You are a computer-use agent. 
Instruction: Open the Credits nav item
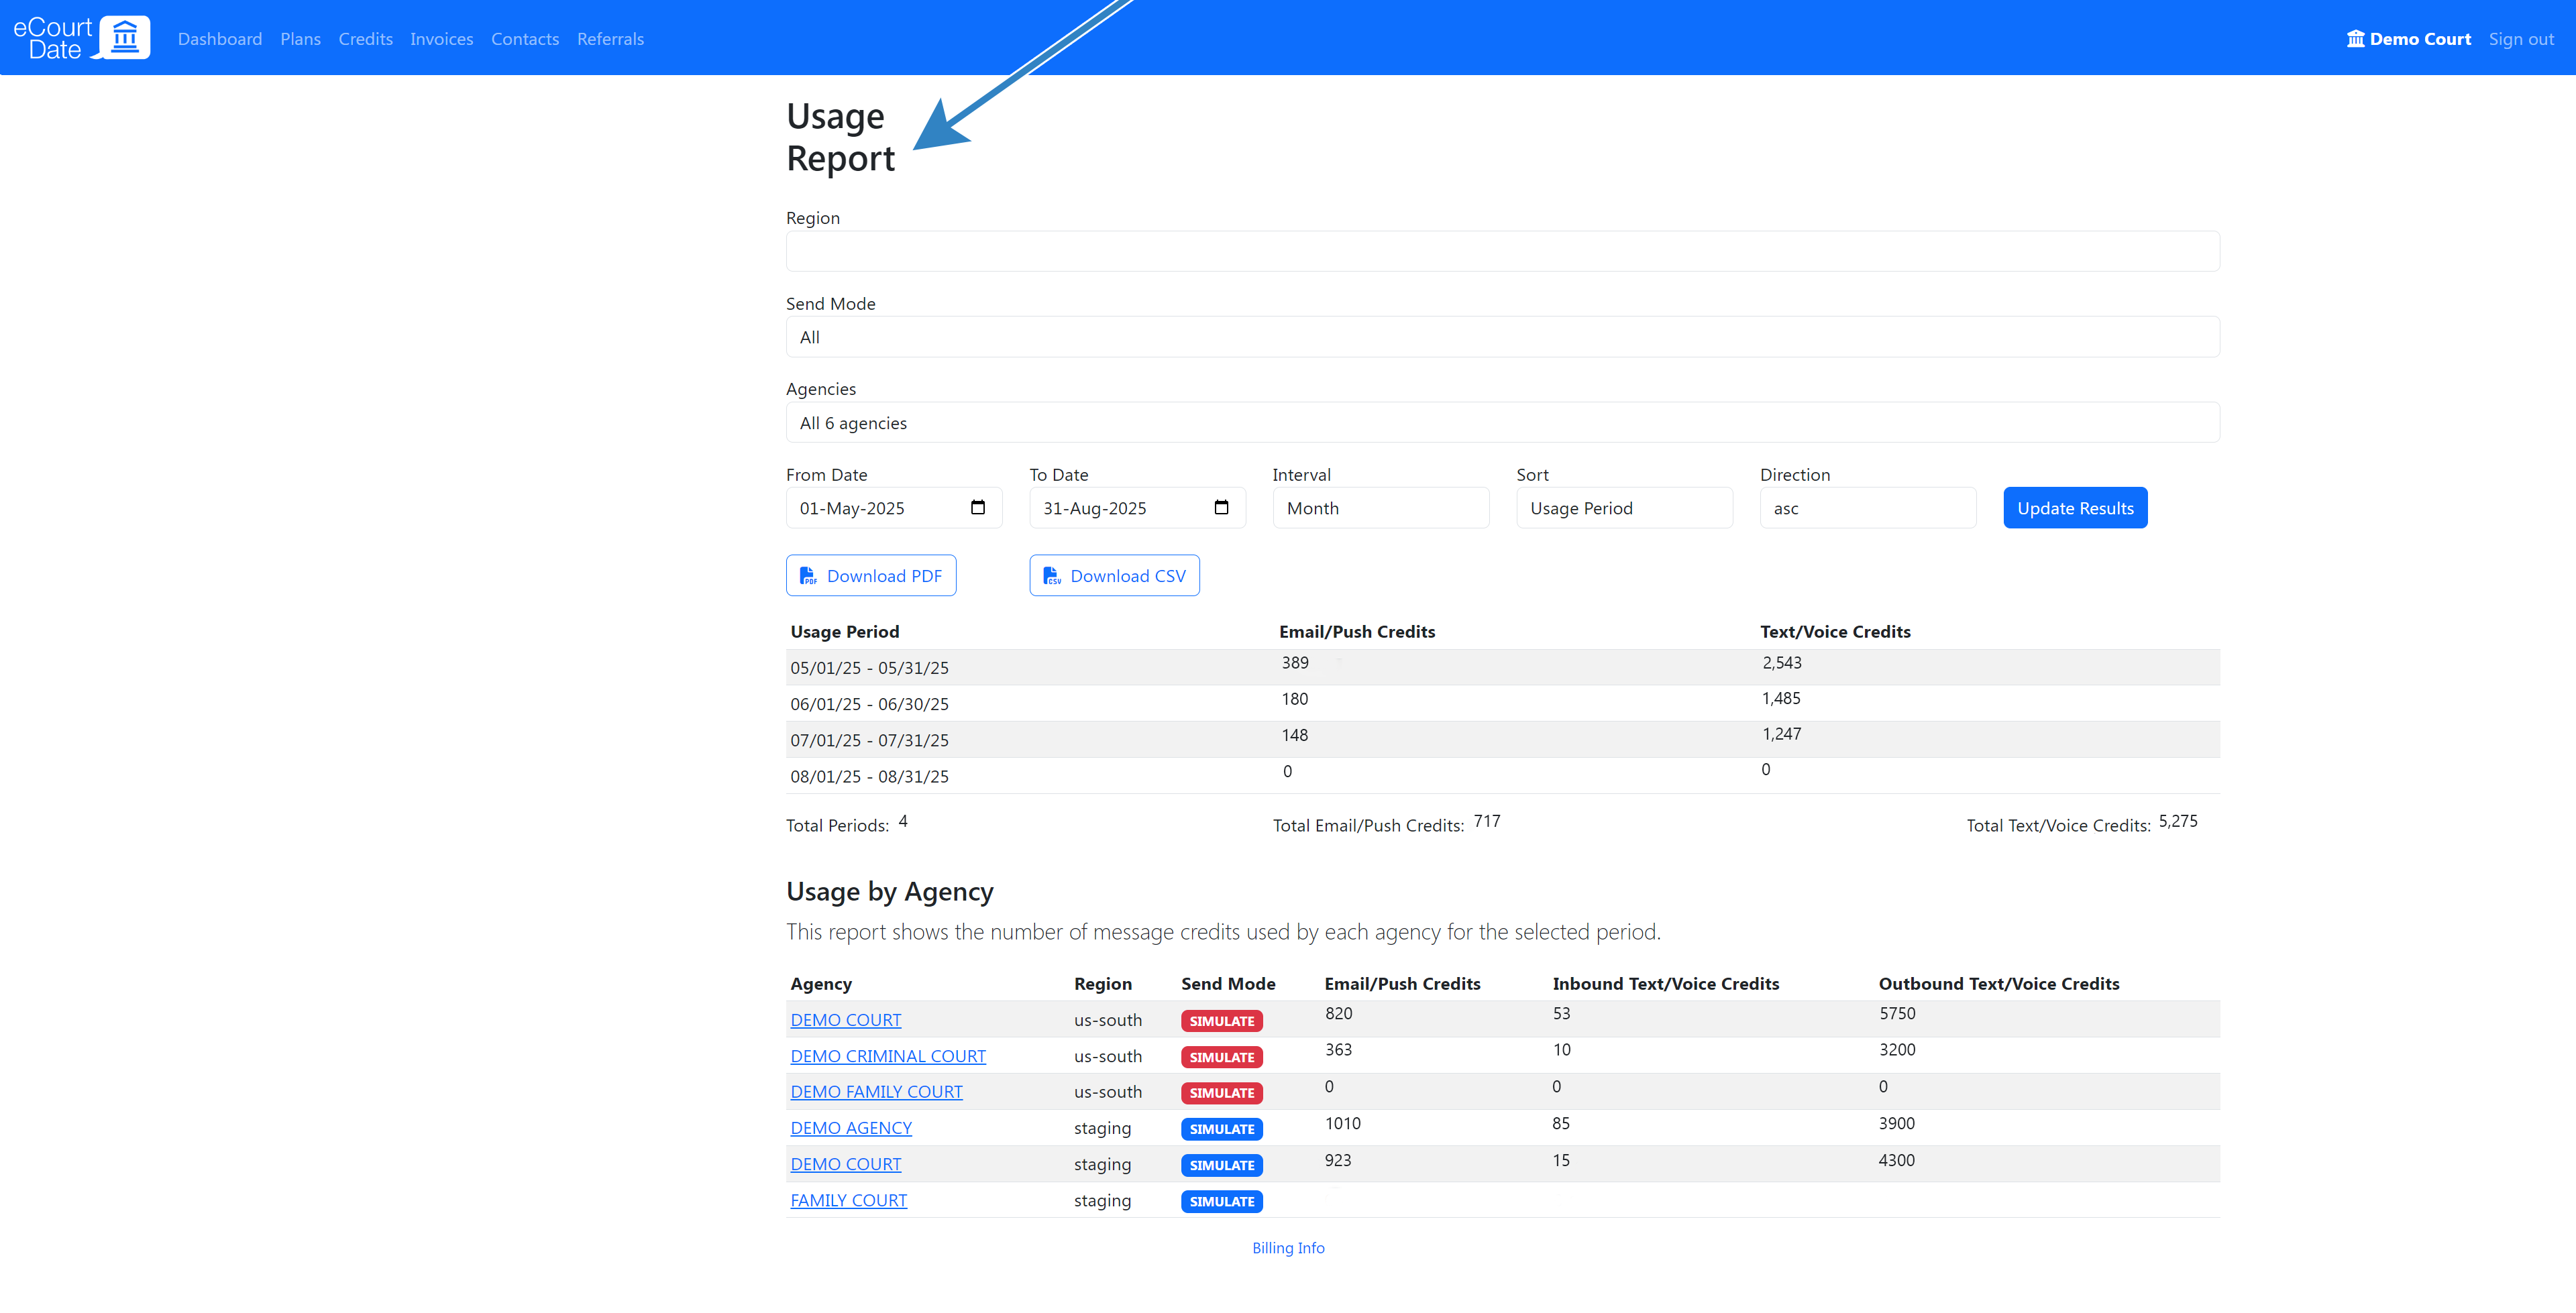point(365,39)
